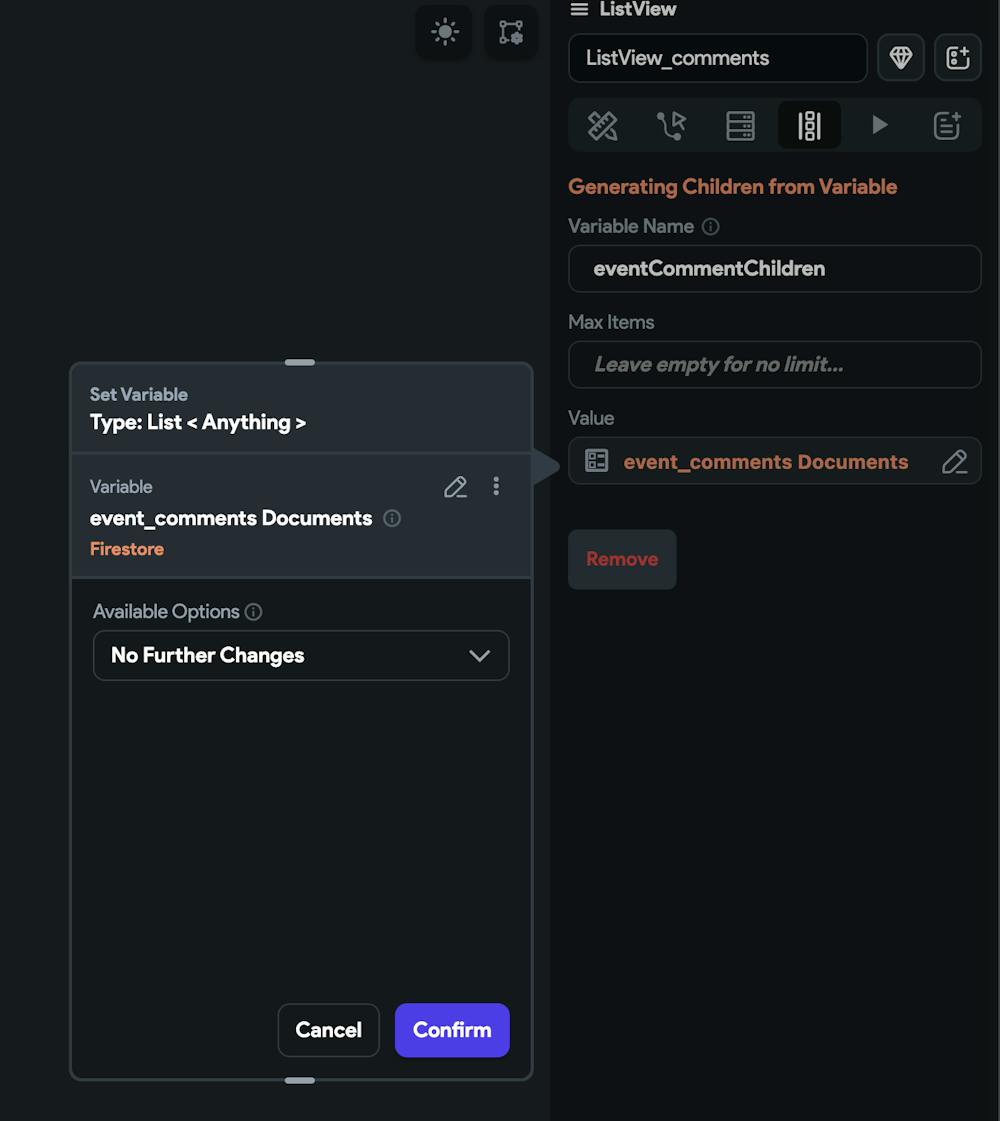Edit the event_comments Documents variable pencil
This screenshot has width=1000, height=1121.
pyautogui.click(x=455, y=487)
